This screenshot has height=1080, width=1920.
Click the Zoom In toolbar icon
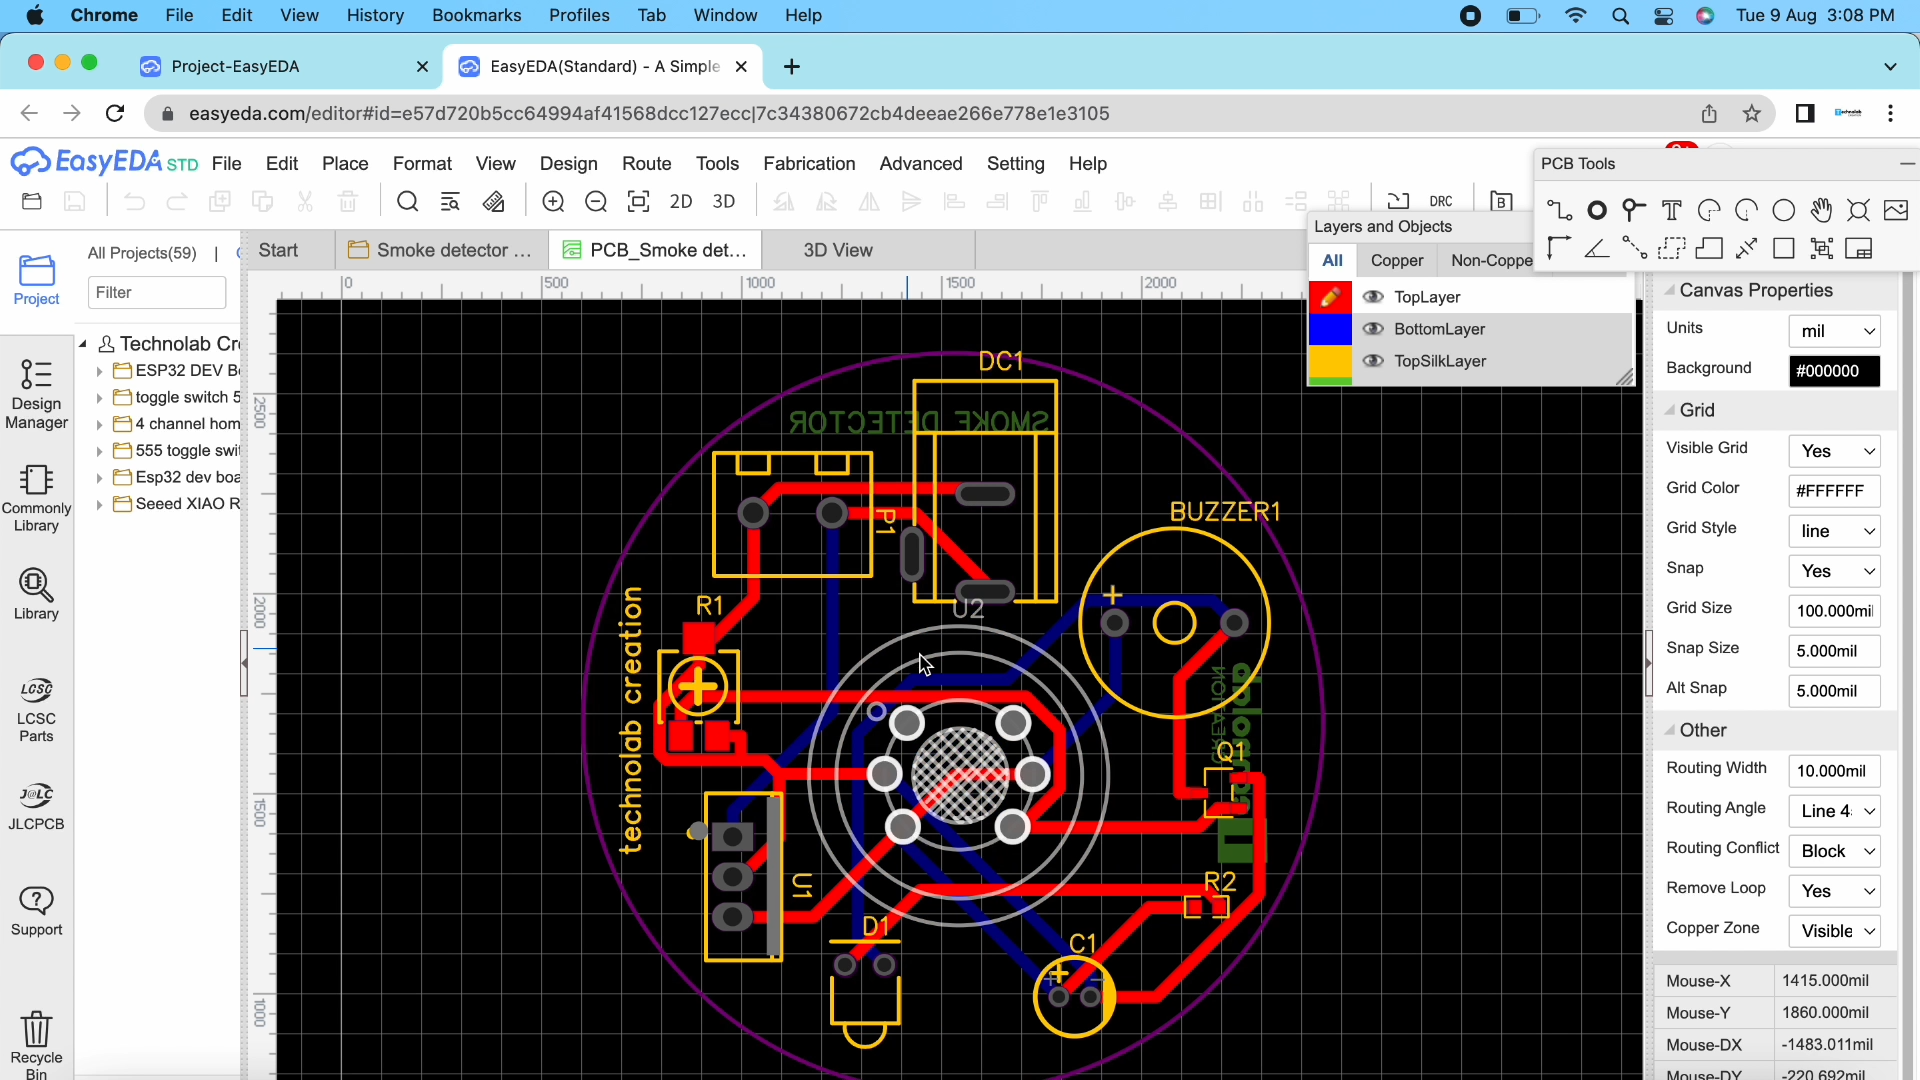coord(553,202)
